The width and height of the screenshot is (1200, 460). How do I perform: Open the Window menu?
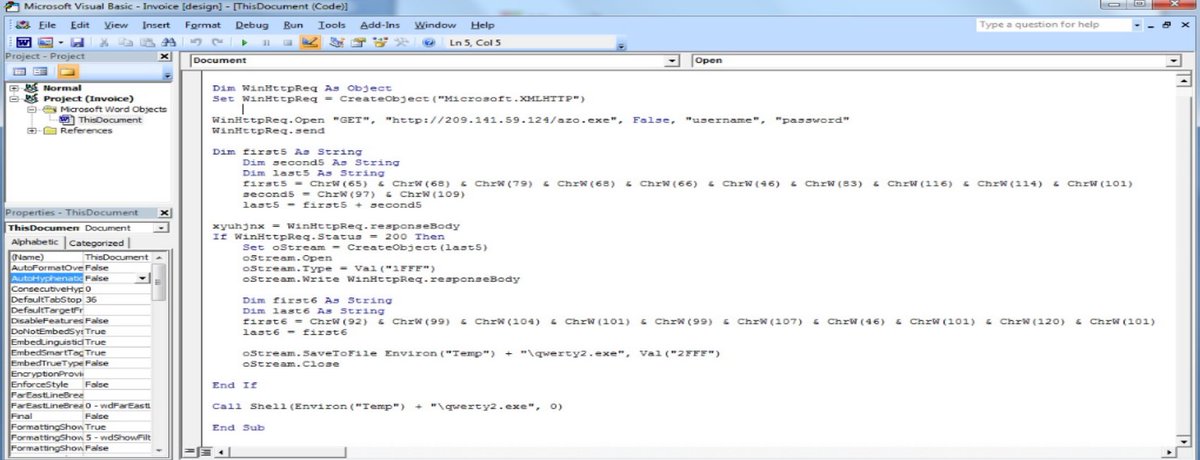(435, 24)
